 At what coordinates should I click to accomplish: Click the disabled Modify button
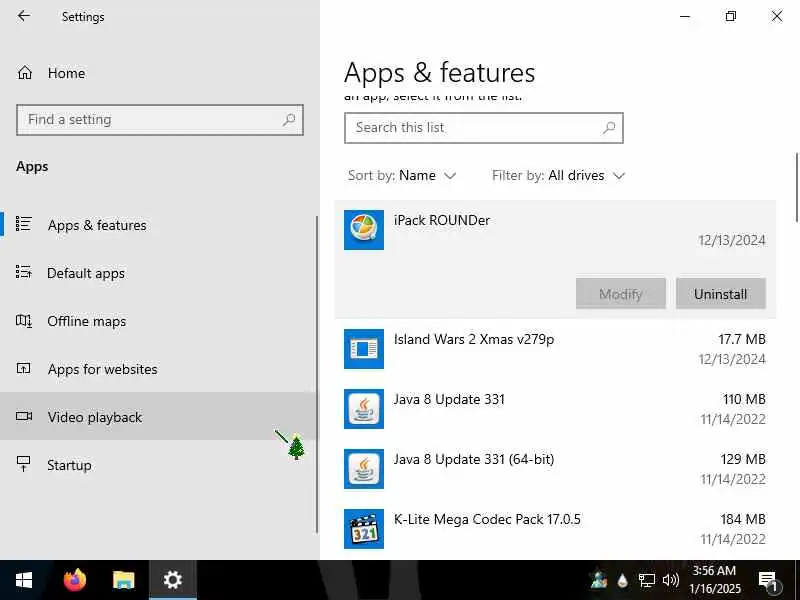pyautogui.click(x=620, y=293)
